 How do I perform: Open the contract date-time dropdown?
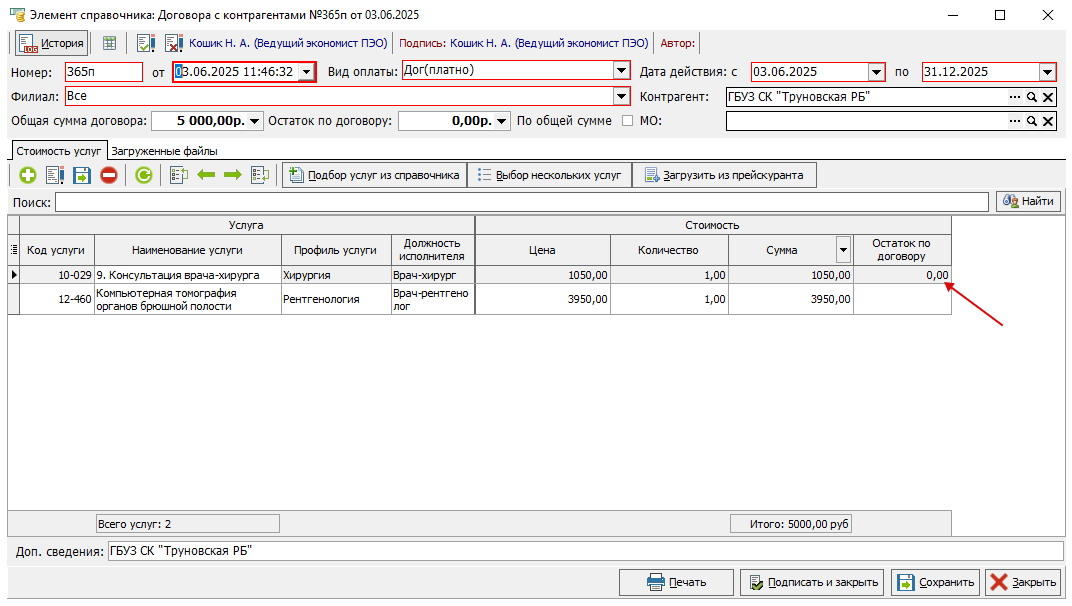[x=306, y=72]
